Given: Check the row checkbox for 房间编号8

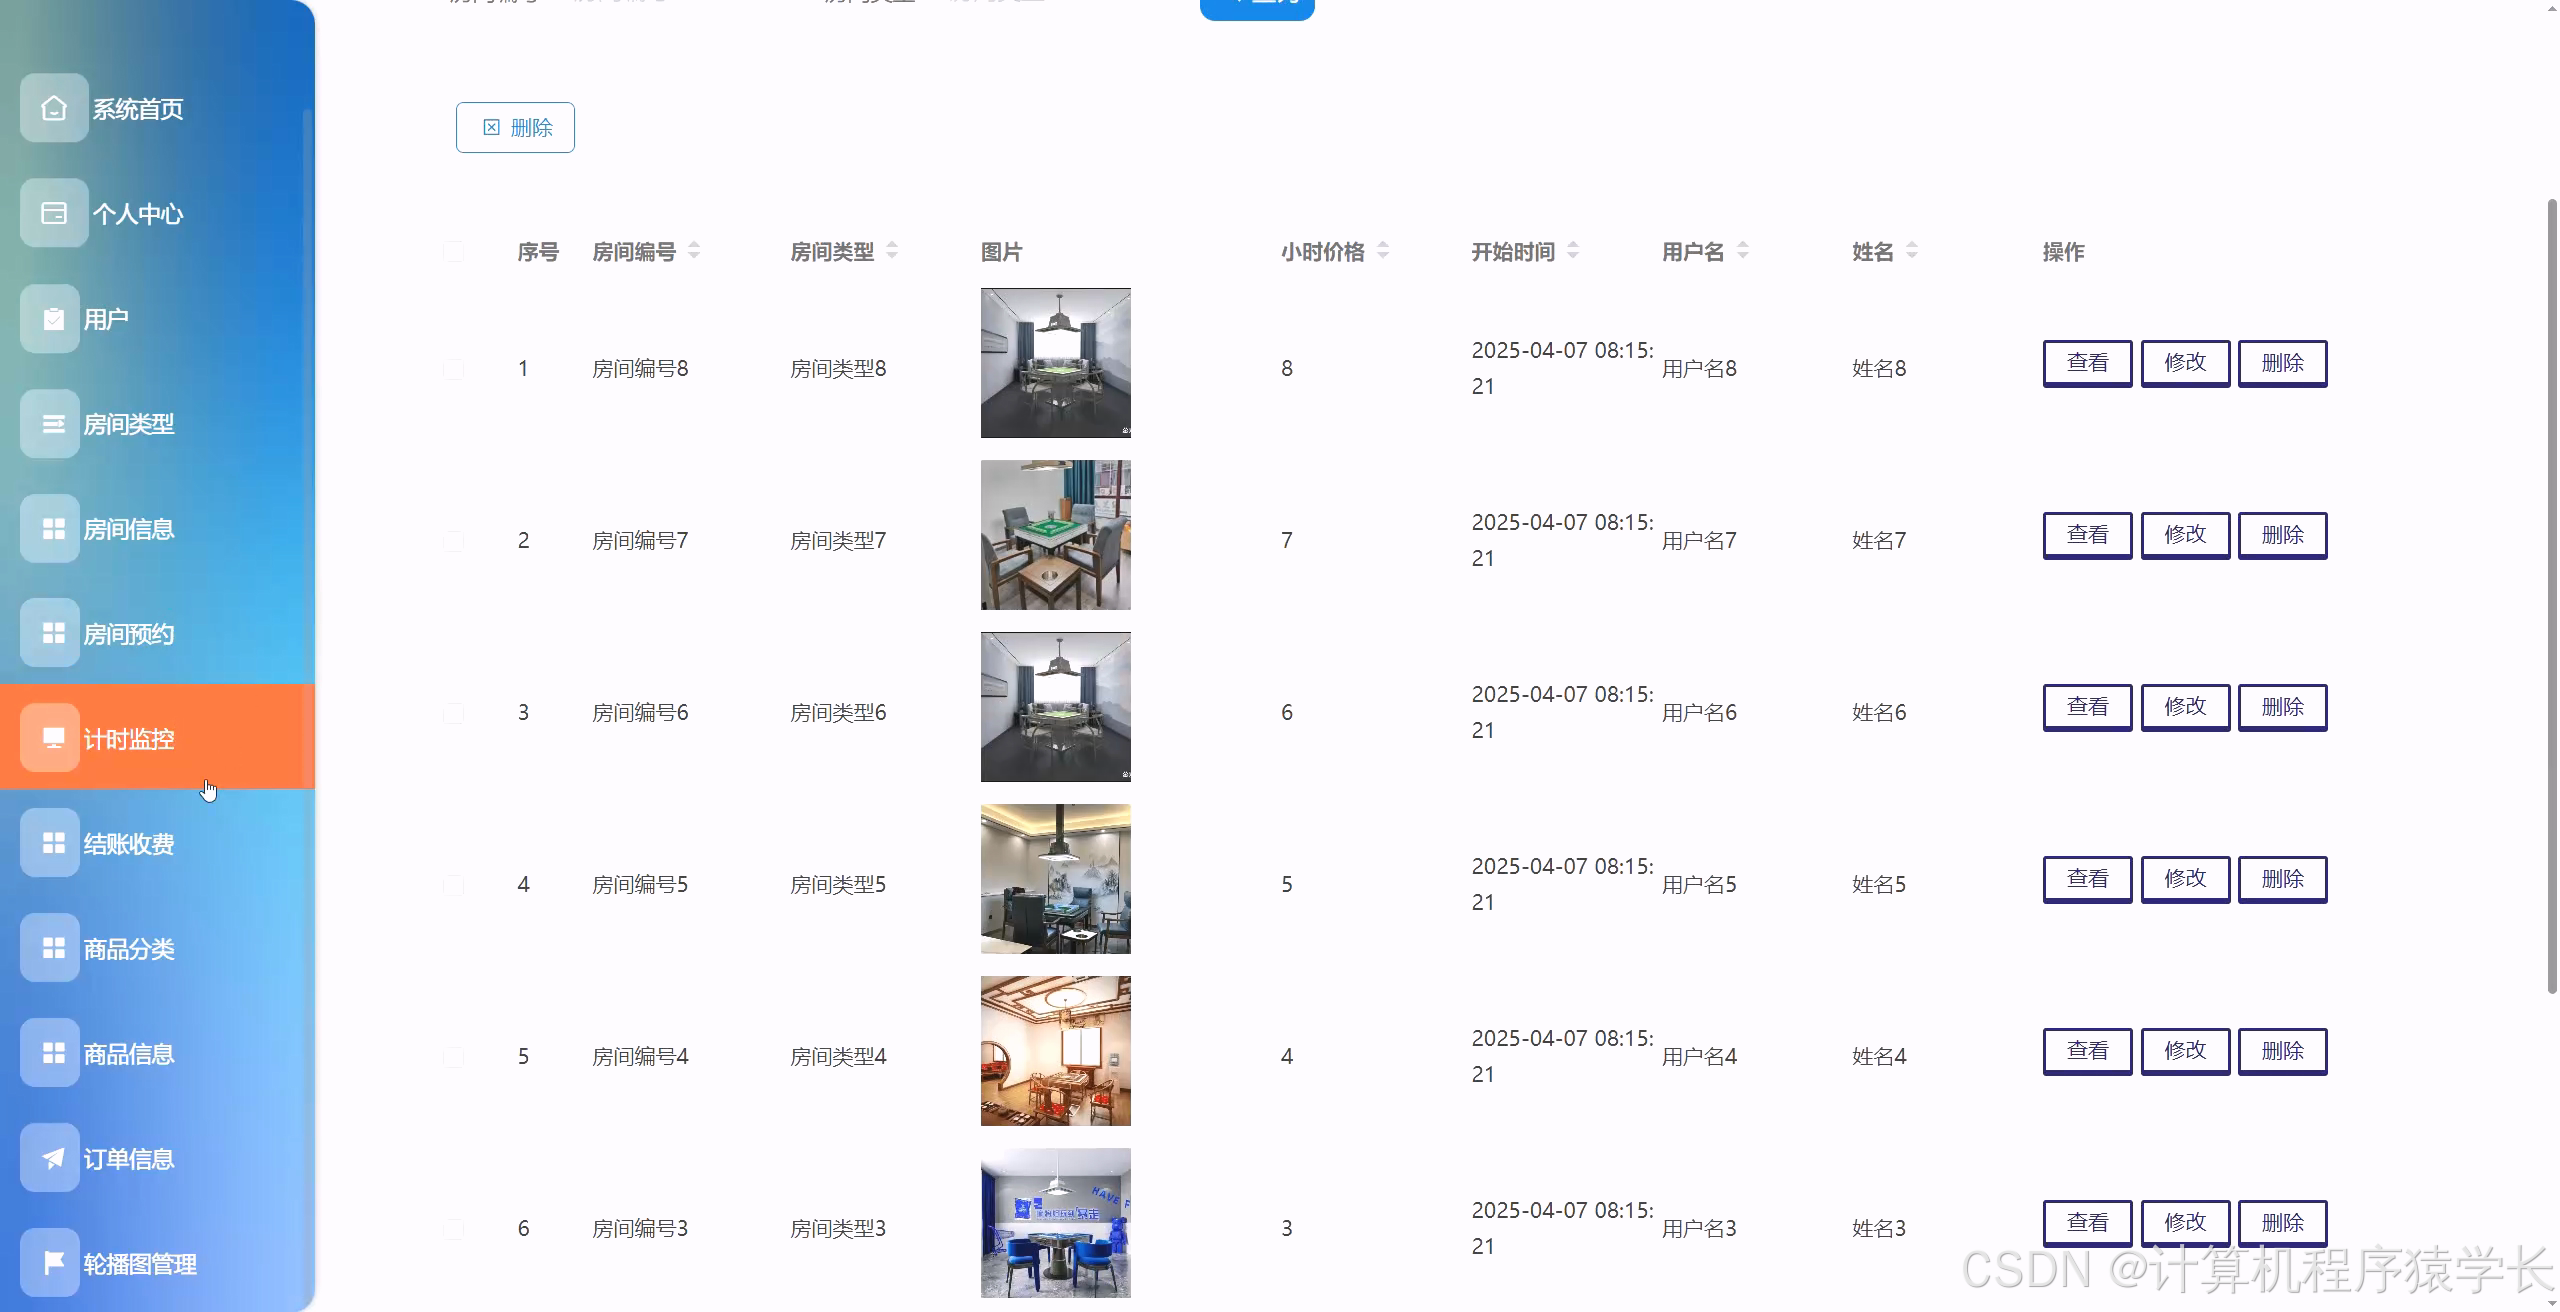Looking at the screenshot, I should [455, 367].
